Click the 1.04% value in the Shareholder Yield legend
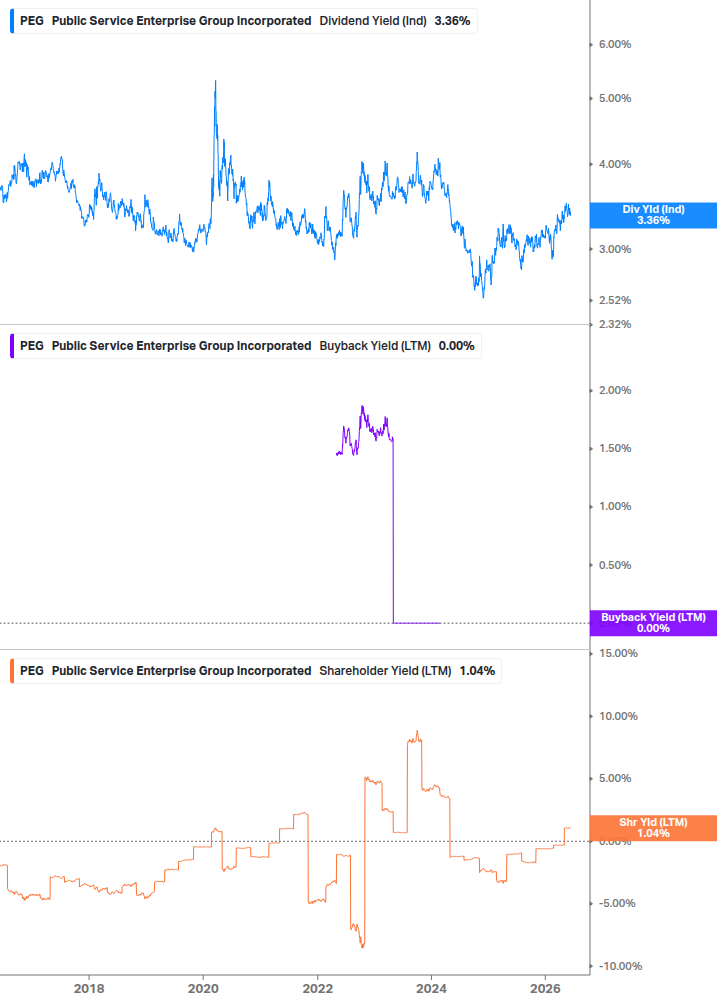 click(x=477, y=671)
